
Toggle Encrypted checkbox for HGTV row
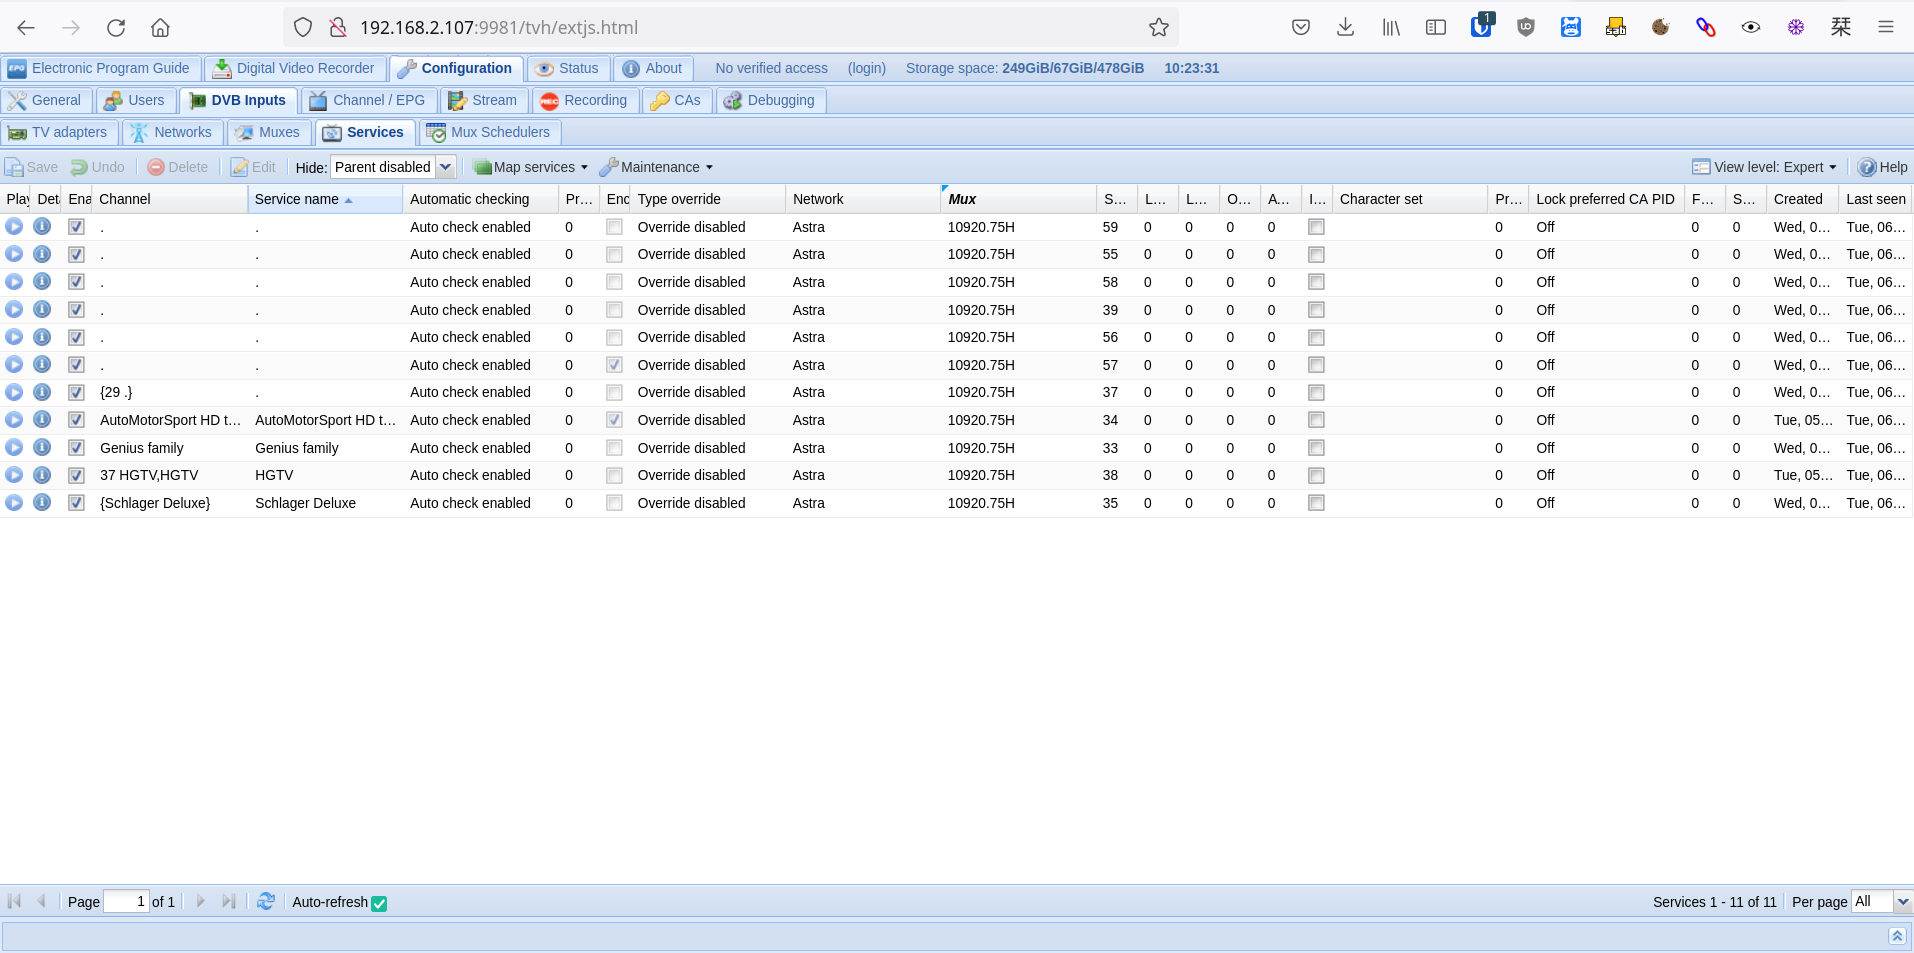(614, 475)
